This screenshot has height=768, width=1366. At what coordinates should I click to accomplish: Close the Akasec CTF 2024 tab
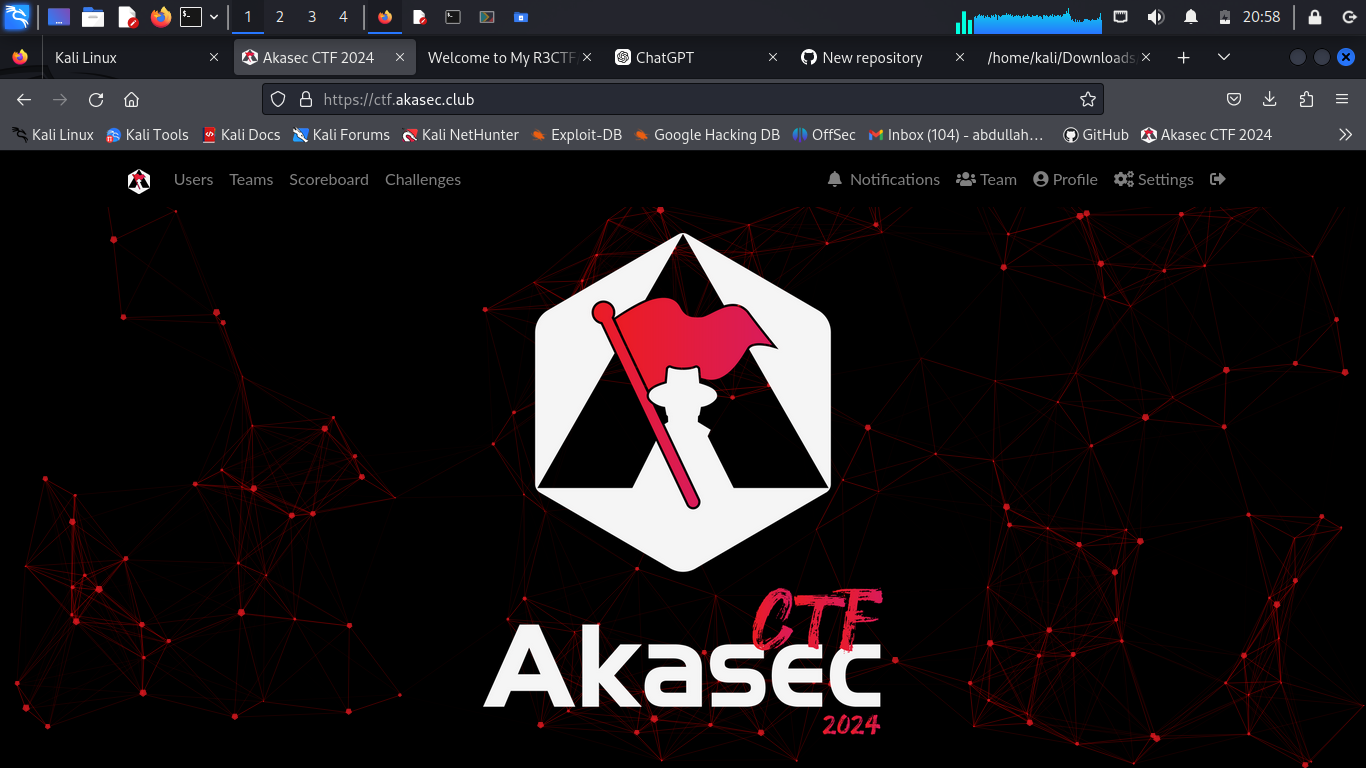pos(400,58)
